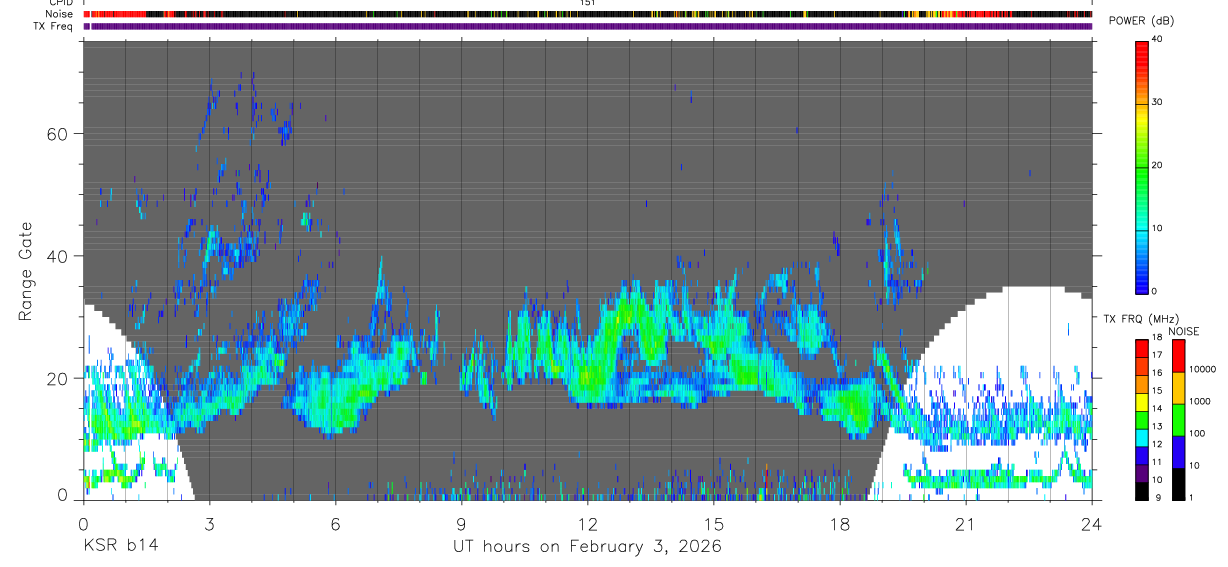The image size is (1228, 567).
Task: Click the 9 tick on UT hours axis
Action: (x=461, y=523)
